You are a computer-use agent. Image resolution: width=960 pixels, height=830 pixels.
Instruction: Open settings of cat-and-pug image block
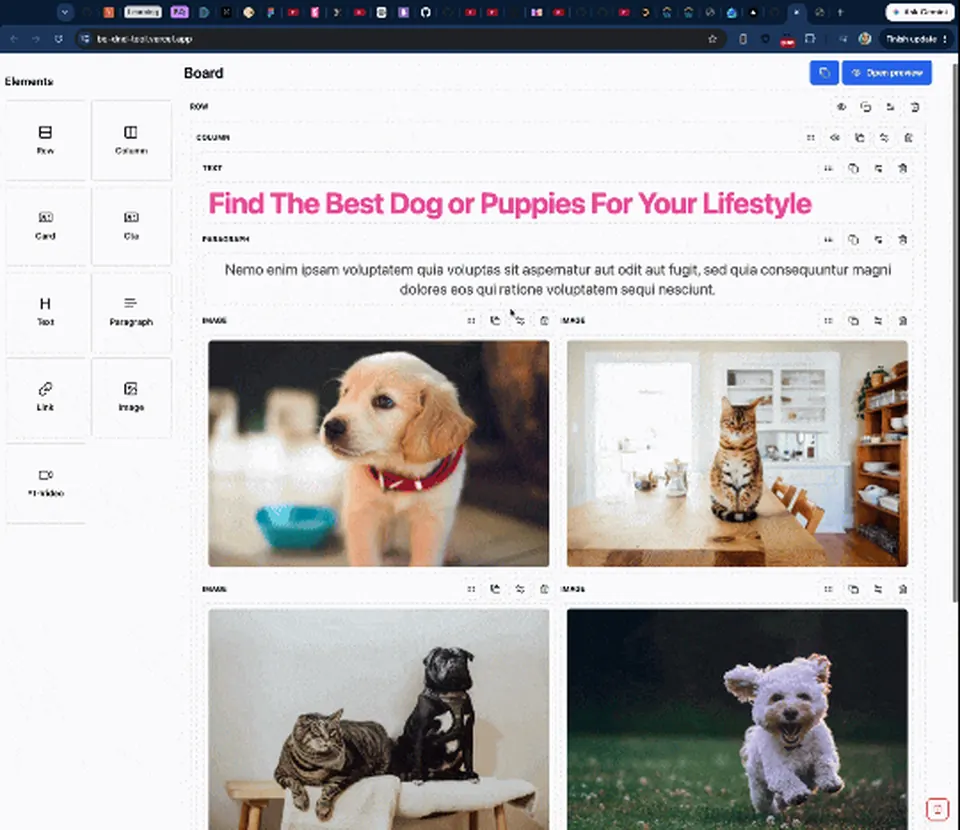point(520,589)
